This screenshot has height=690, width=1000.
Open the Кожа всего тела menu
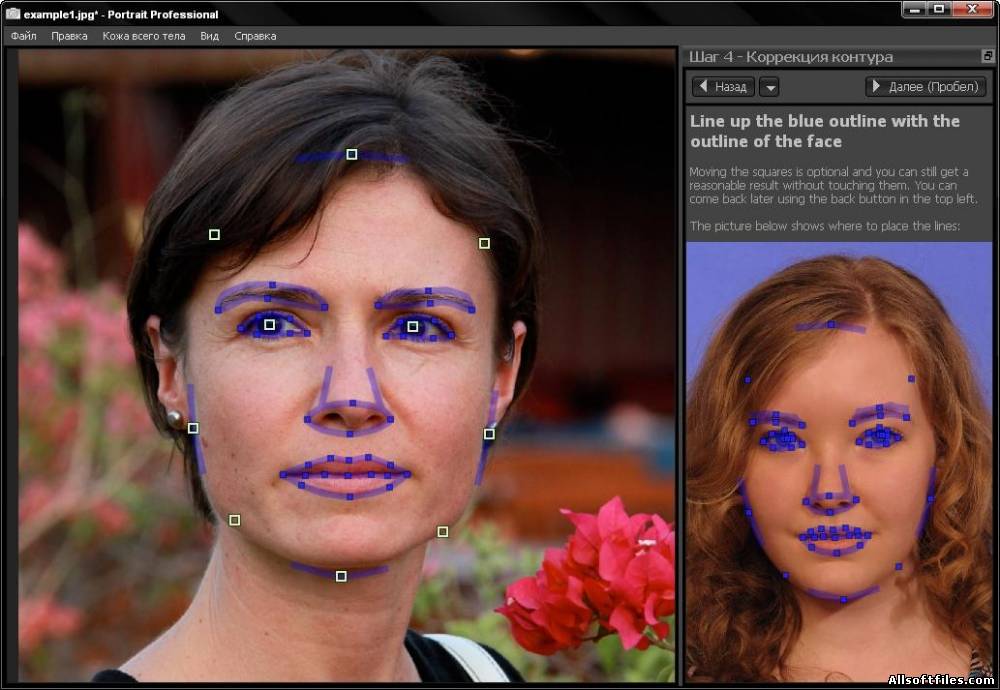tap(143, 36)
